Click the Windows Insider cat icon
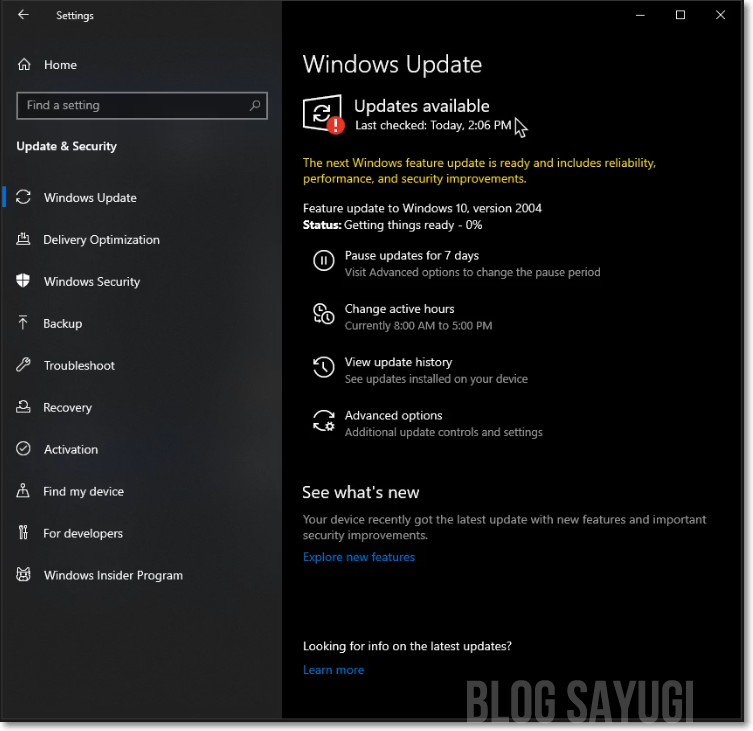753x731 pixels. (23, 574)
